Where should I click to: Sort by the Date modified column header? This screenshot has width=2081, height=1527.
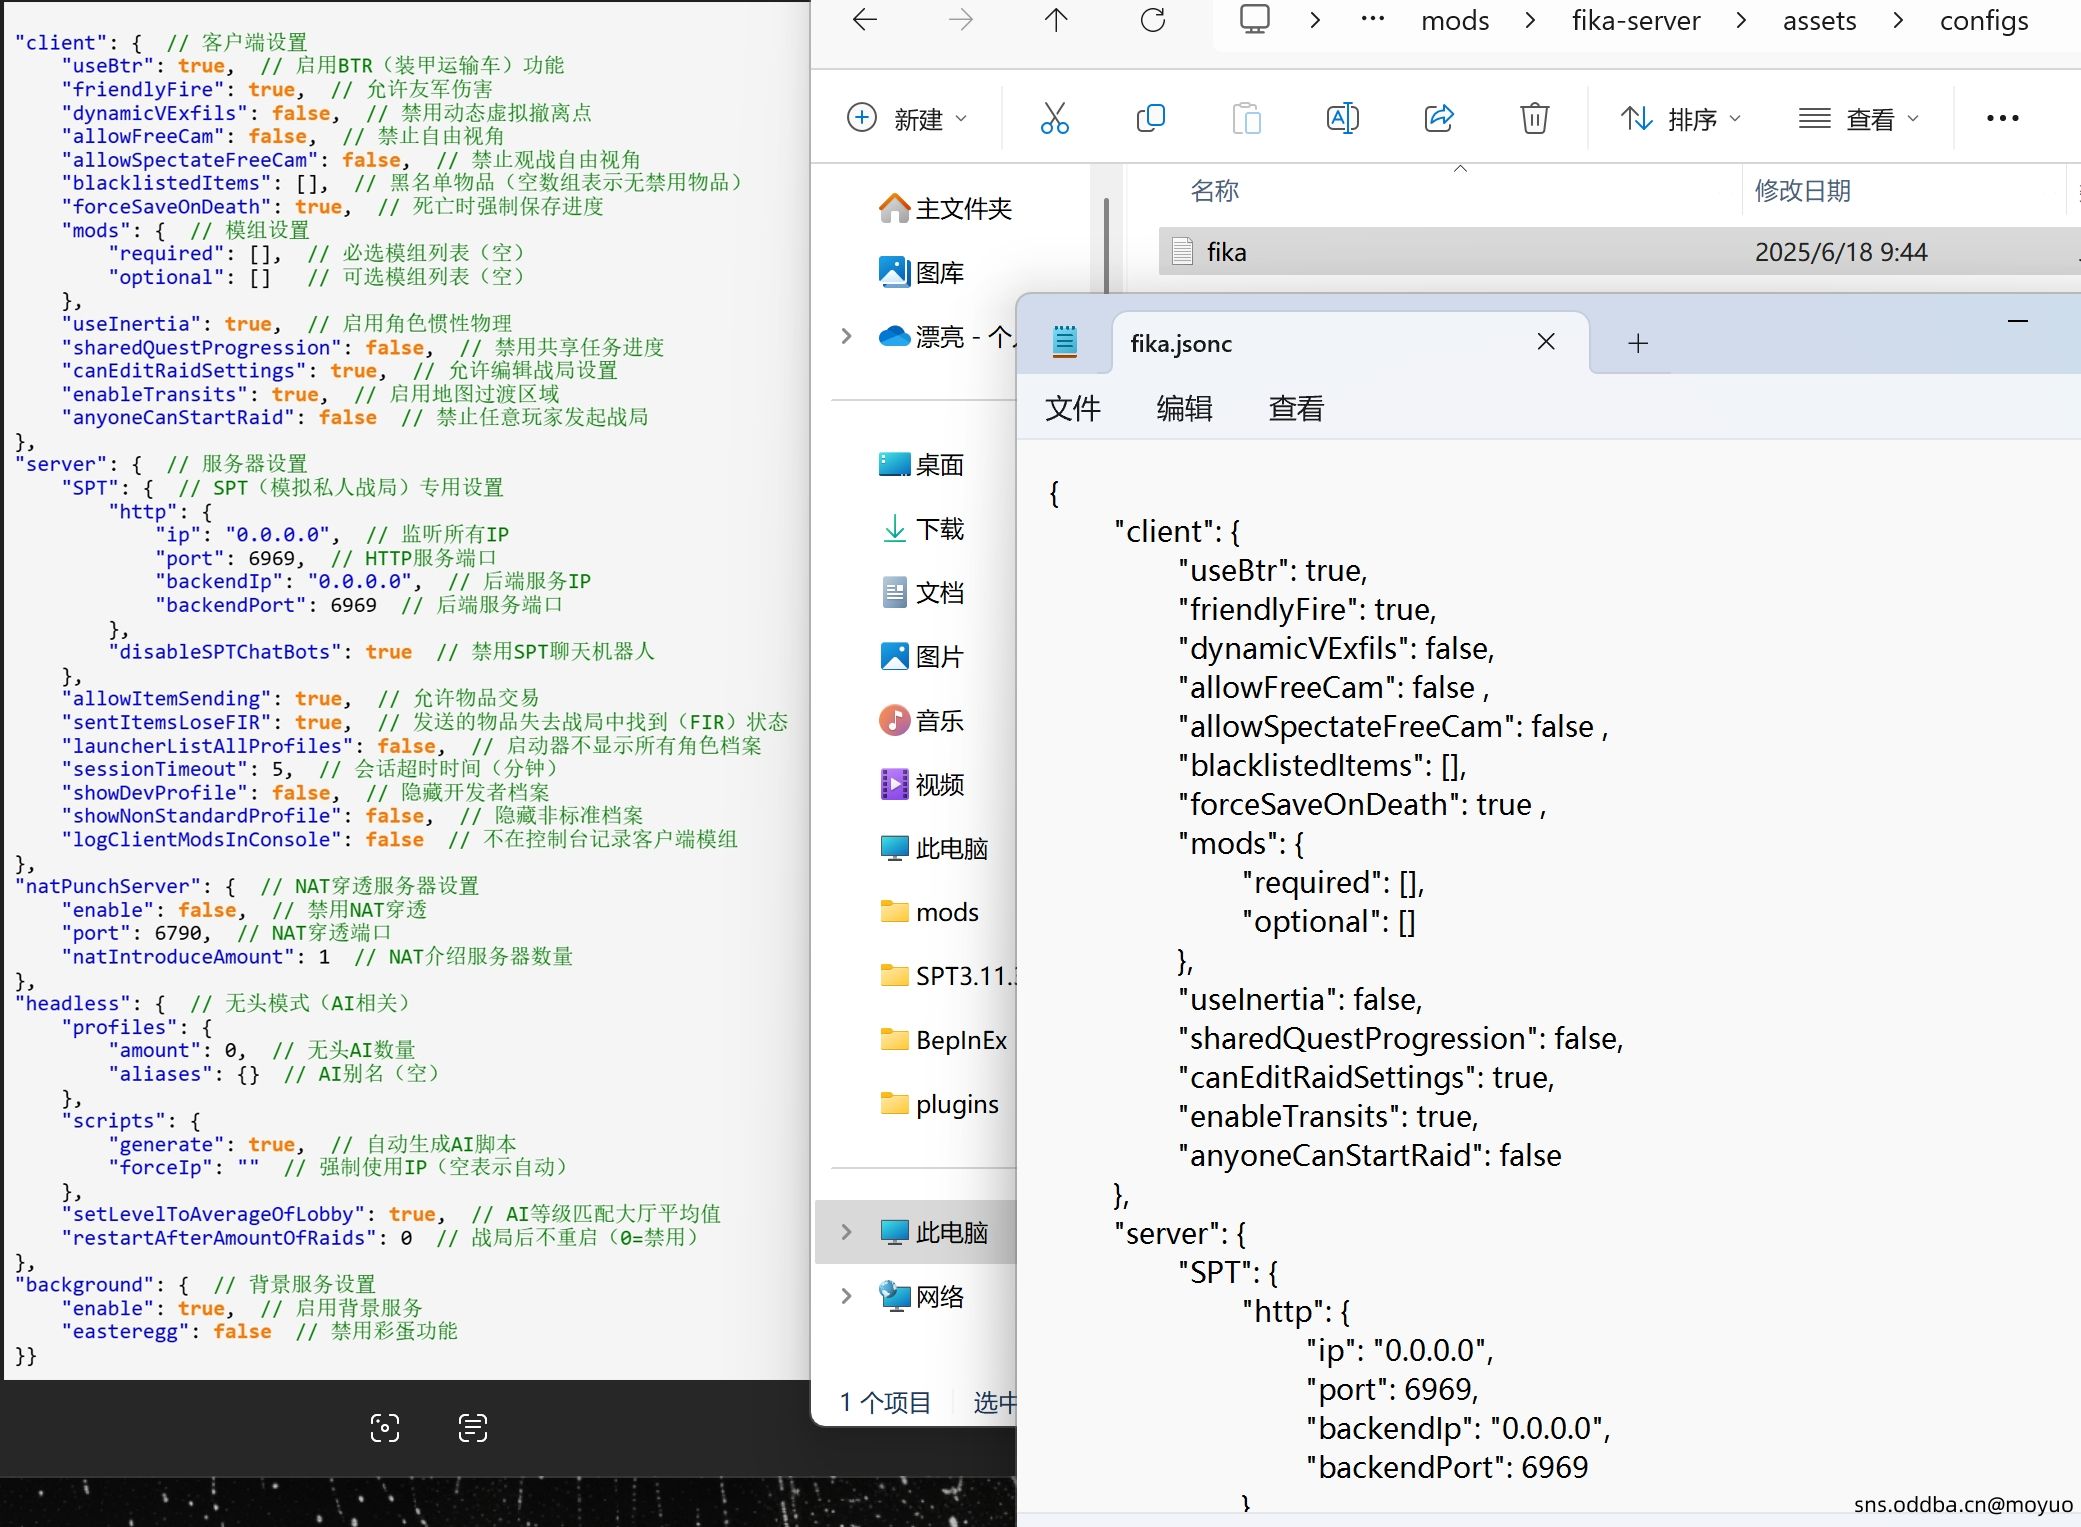[1802, 190]
